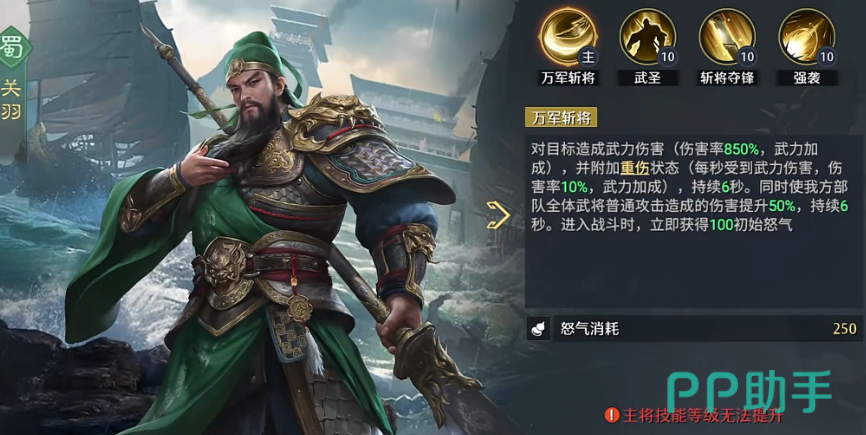Screen dimensions: 866x435
Task: Click the 主将技能等级无法提升 warning text
Action: point(703,415)
